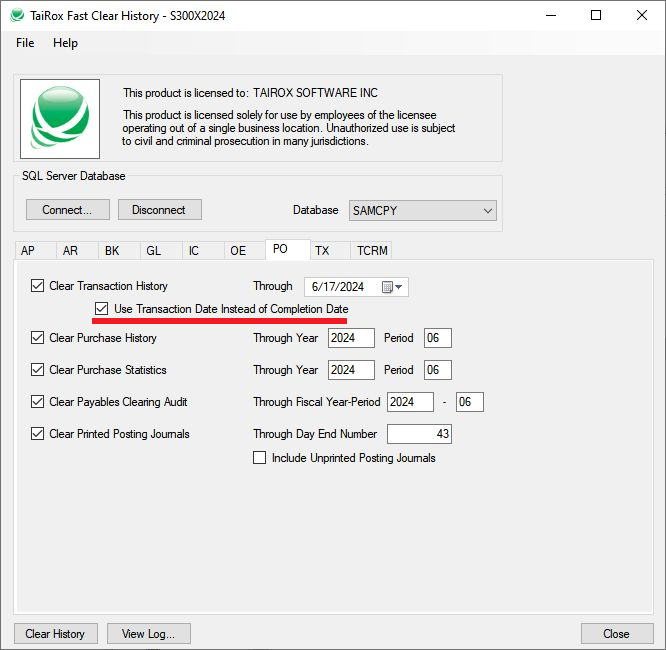666x650 pixels.
Task: Toggle Use Transaction Date Instead of Completion Date
Action: pos(101,309)
